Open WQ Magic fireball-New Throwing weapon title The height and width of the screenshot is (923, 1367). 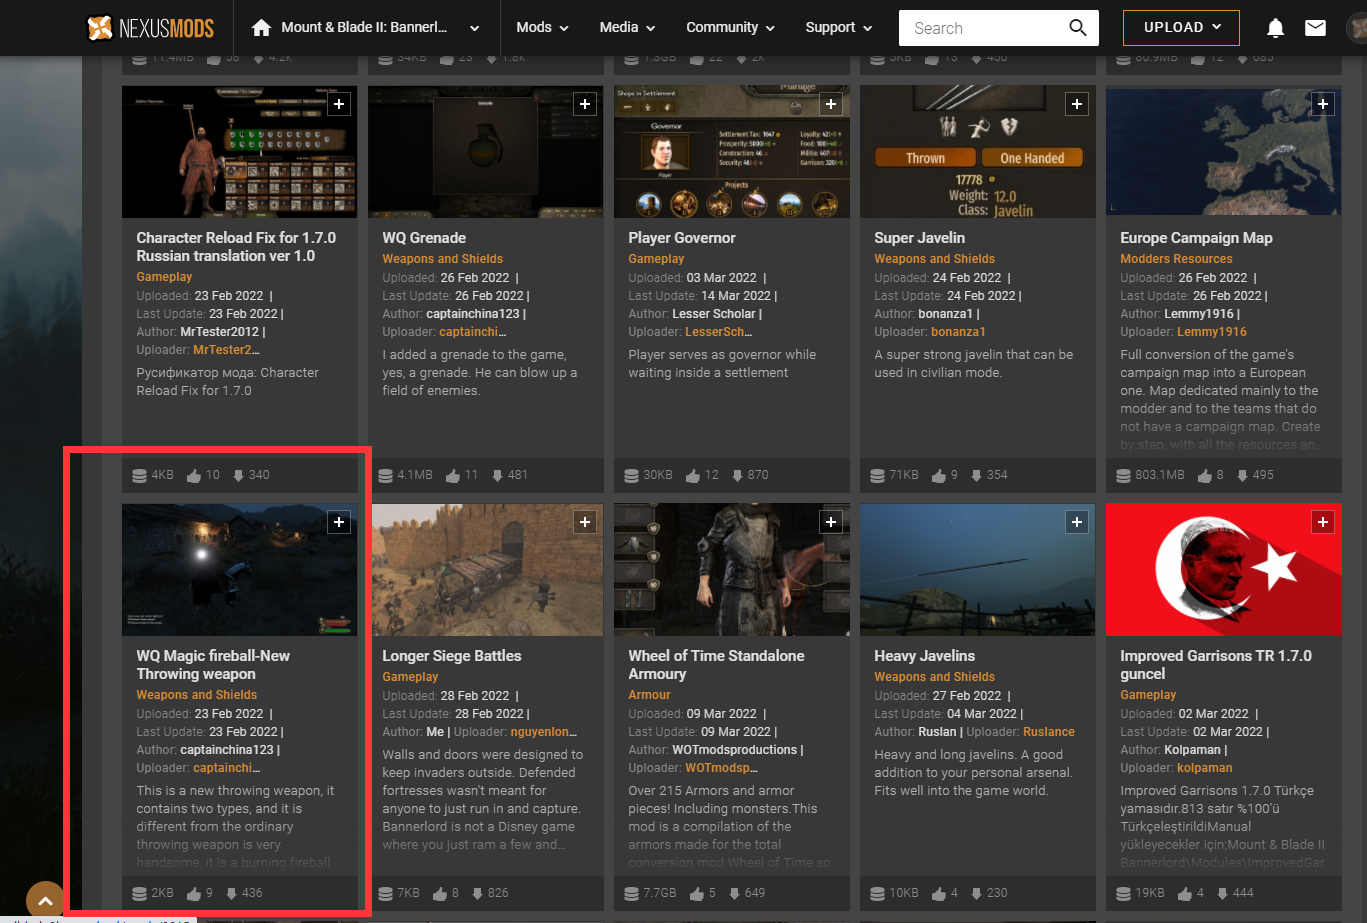point(213,665)
